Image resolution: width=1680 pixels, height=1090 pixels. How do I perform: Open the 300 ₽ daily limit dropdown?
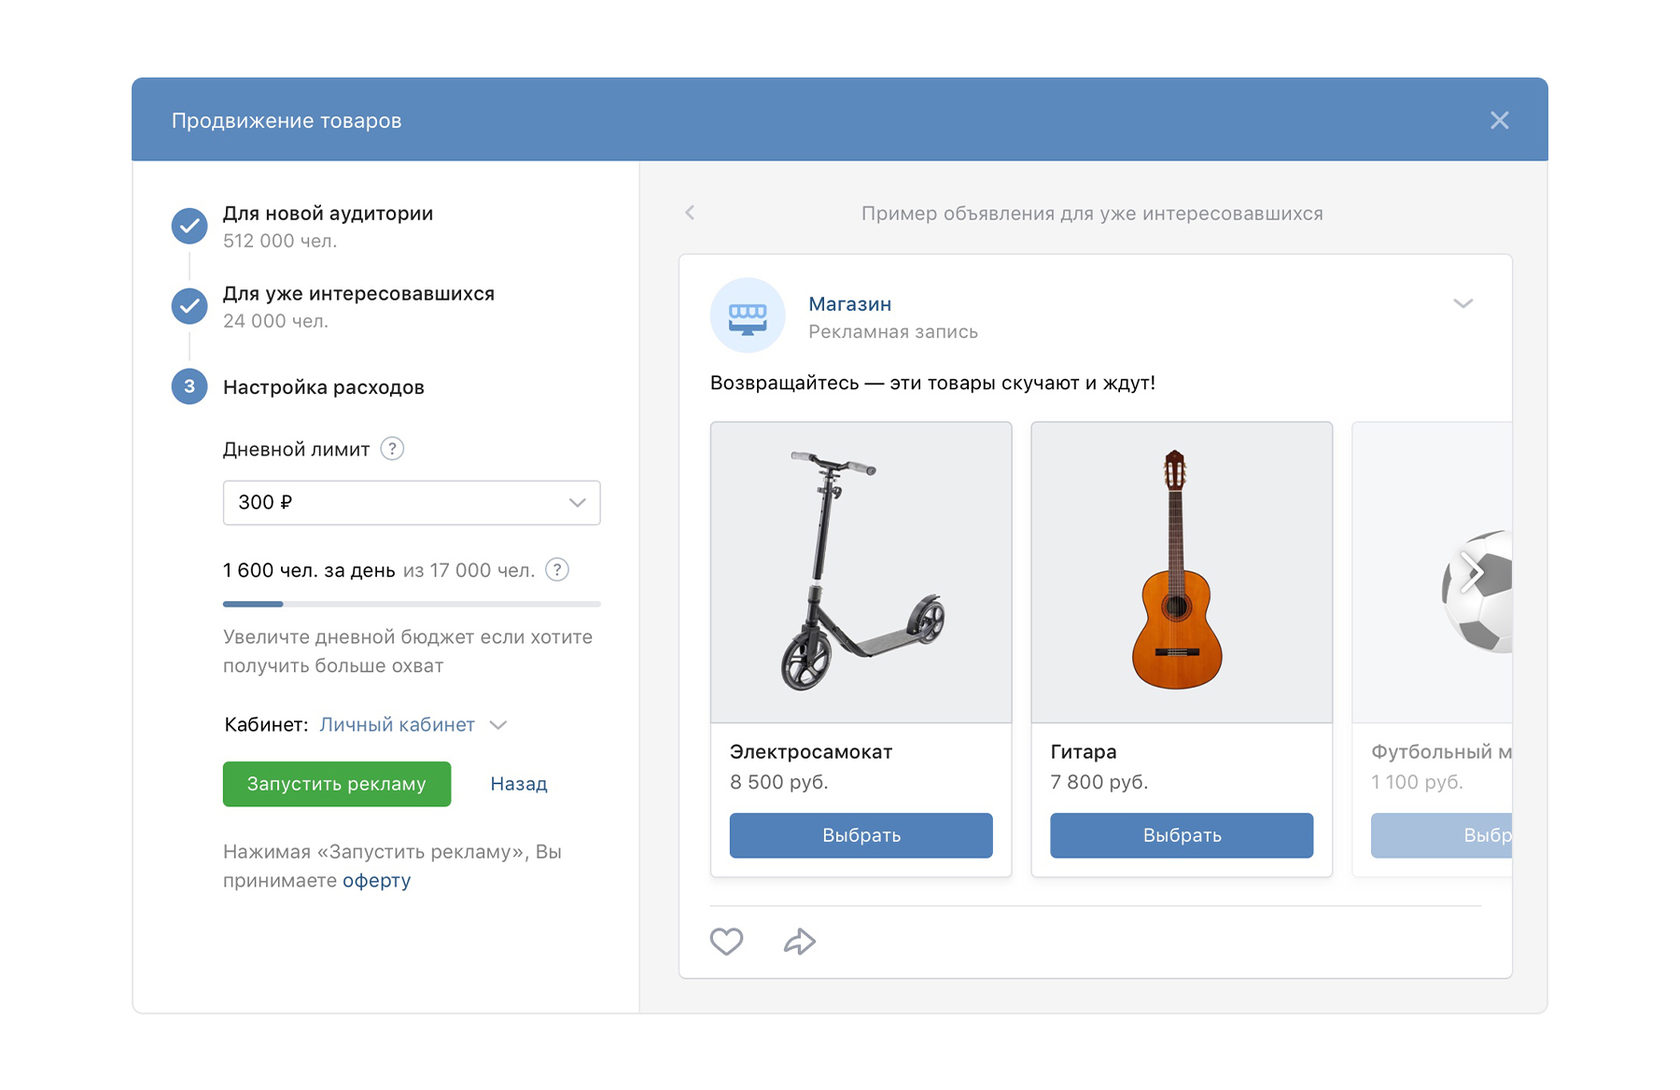pyautogui.click(x=411, y=503)
